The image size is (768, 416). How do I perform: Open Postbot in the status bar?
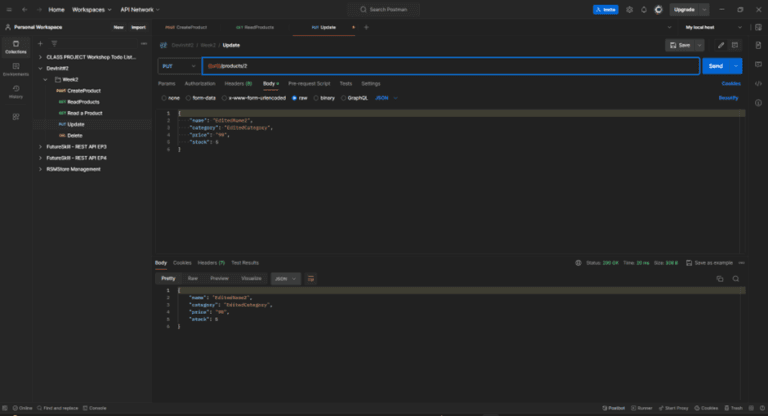(614, 408)
